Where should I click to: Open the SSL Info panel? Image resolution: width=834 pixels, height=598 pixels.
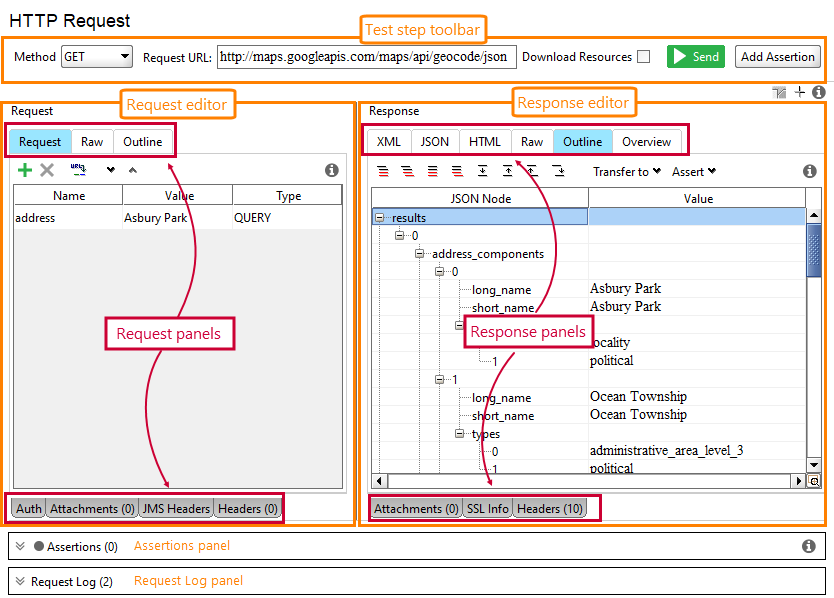point(488,509)
